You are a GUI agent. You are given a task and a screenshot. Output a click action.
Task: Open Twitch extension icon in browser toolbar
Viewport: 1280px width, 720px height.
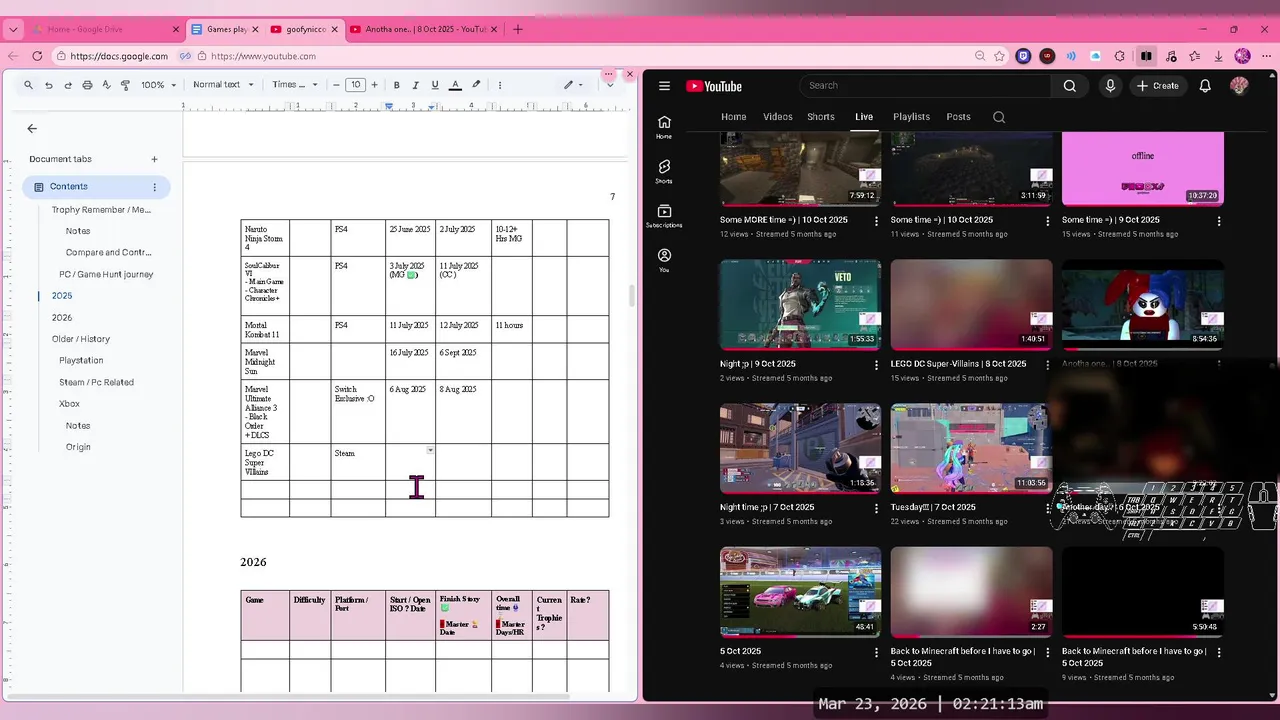tap(1023, 56)
